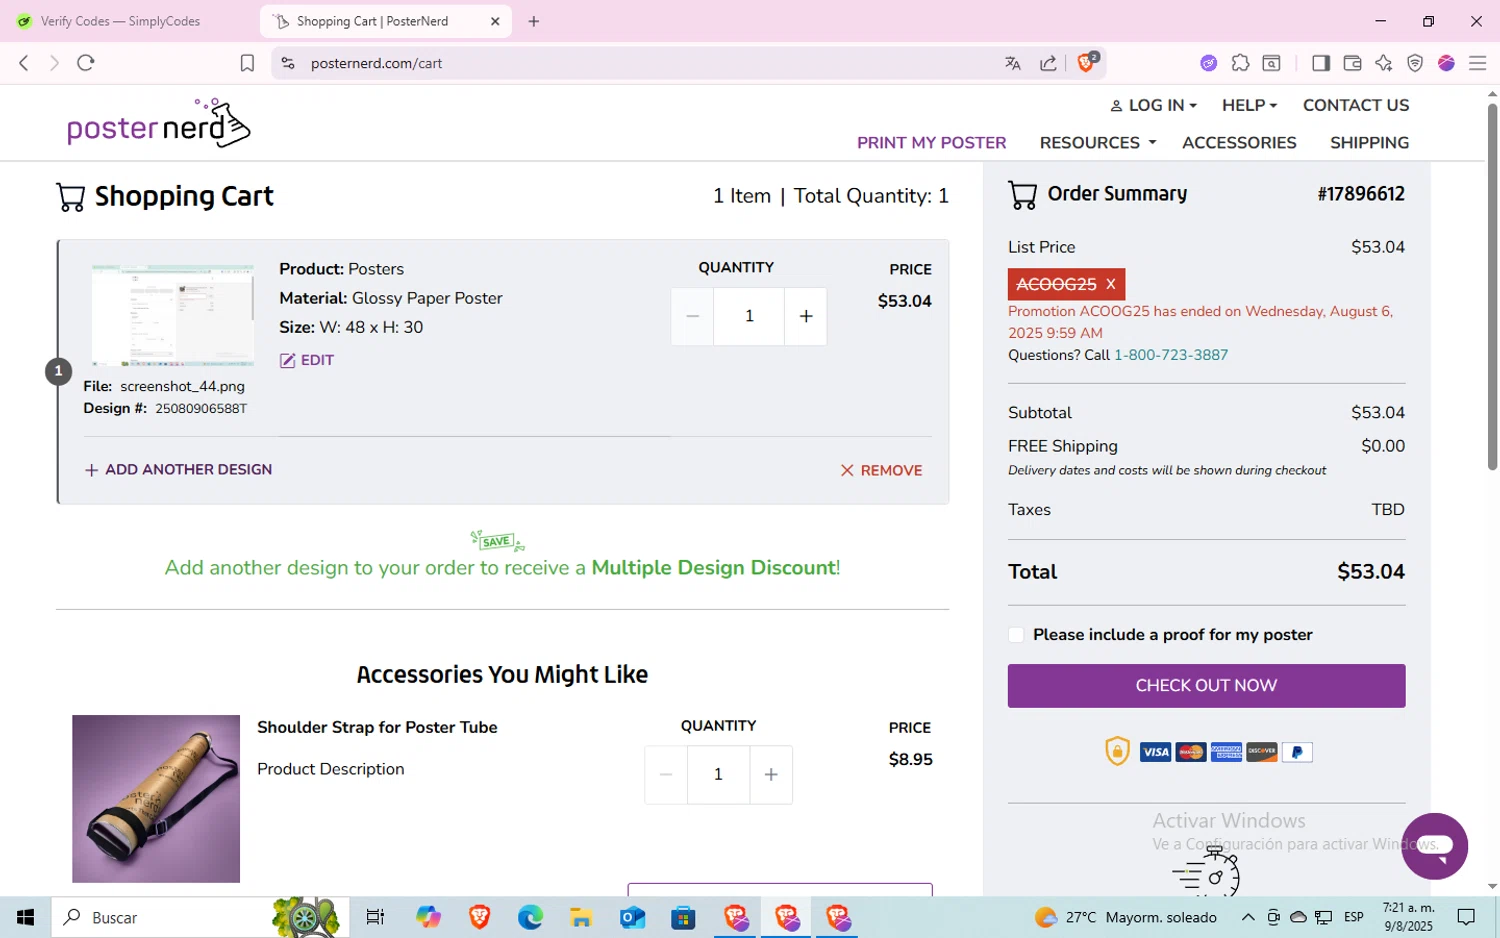Go back with the browser back arrow
Screen dimensions: 1500x938
tap(24, 63)
